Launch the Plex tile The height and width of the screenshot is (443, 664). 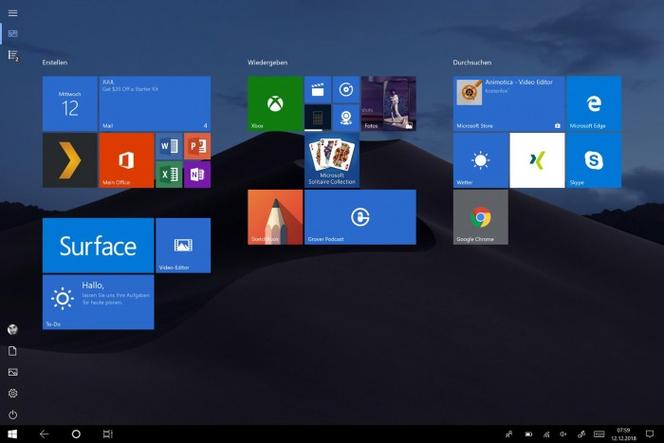[x=69, y=160]
